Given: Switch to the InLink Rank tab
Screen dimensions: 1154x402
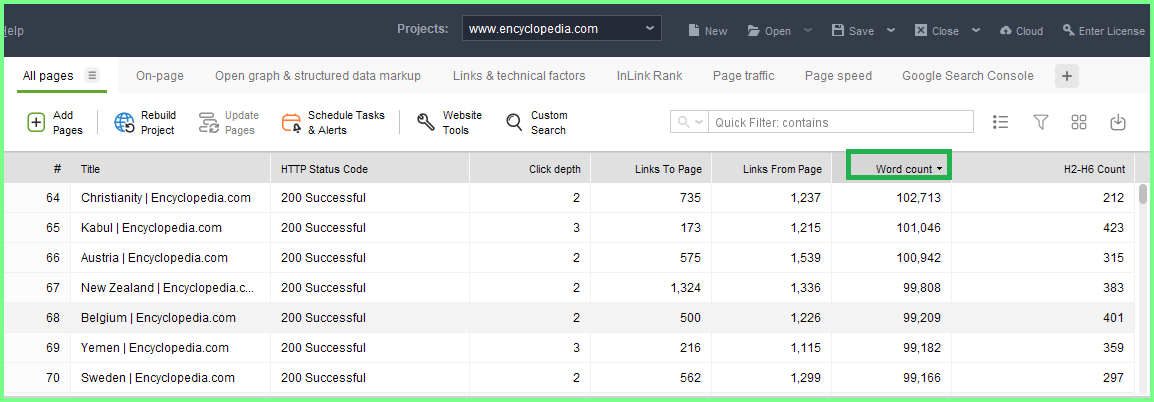Looking at the screenshot, I should click(649, 75).
